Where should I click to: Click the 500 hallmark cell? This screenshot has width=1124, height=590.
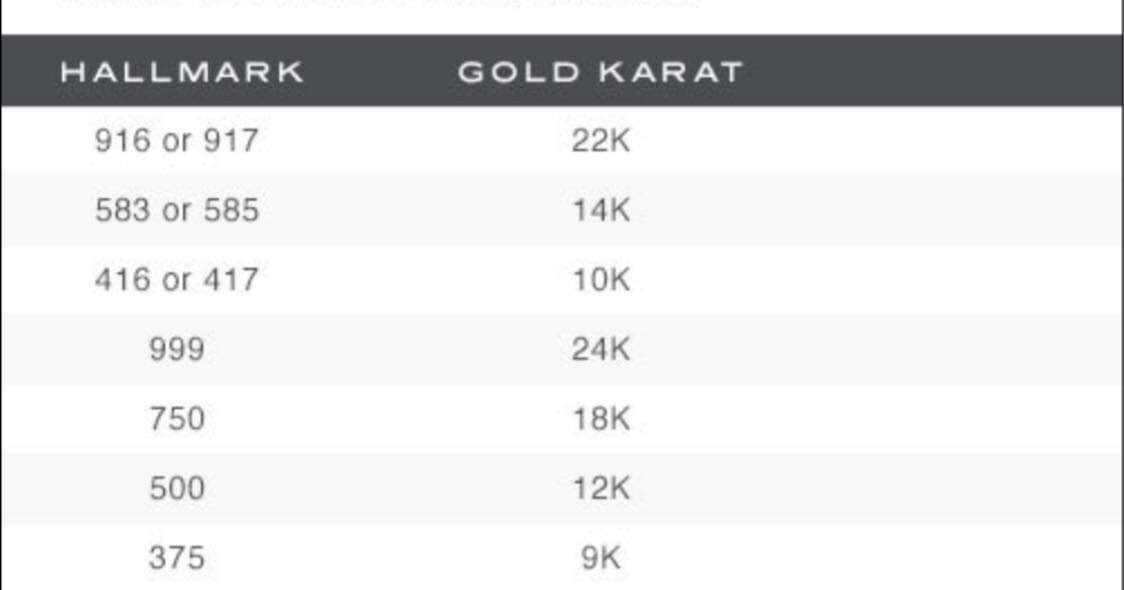coord(177,489)
